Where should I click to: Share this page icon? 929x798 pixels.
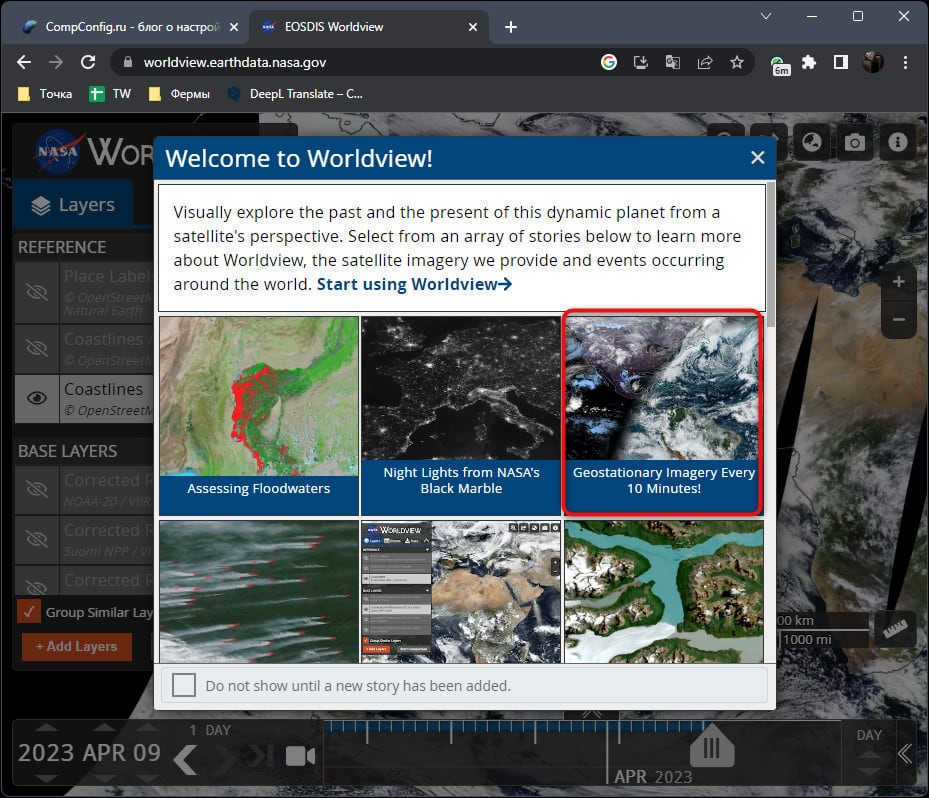tap(704, 62)
